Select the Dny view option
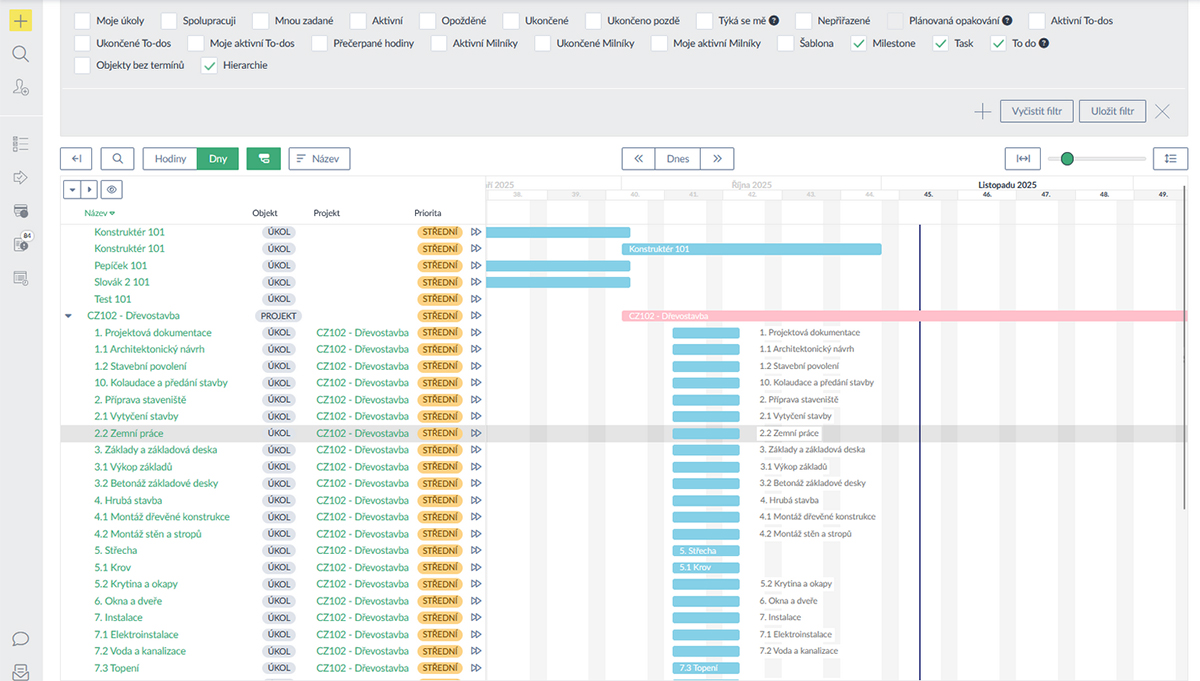 click(217, 158)
